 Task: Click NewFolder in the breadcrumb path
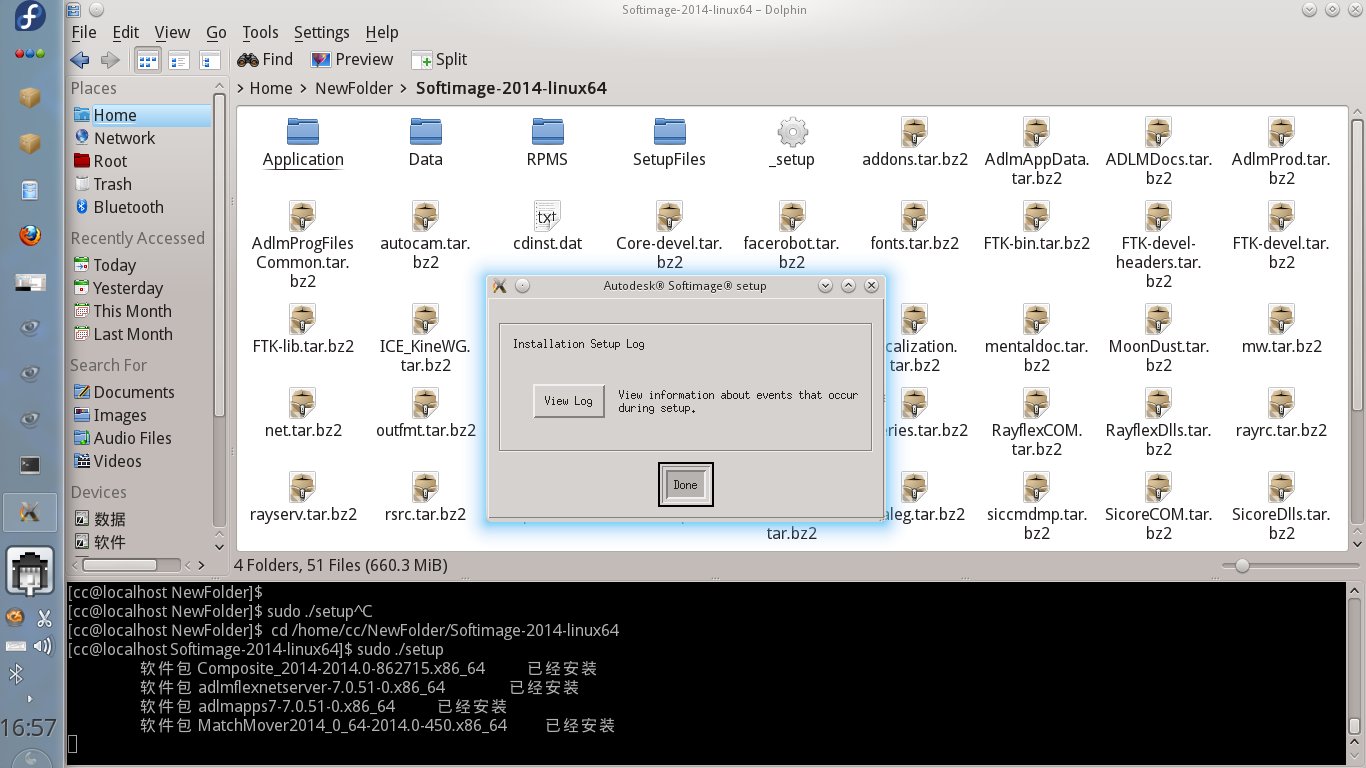pyautogui.click(x=354, y=88)
